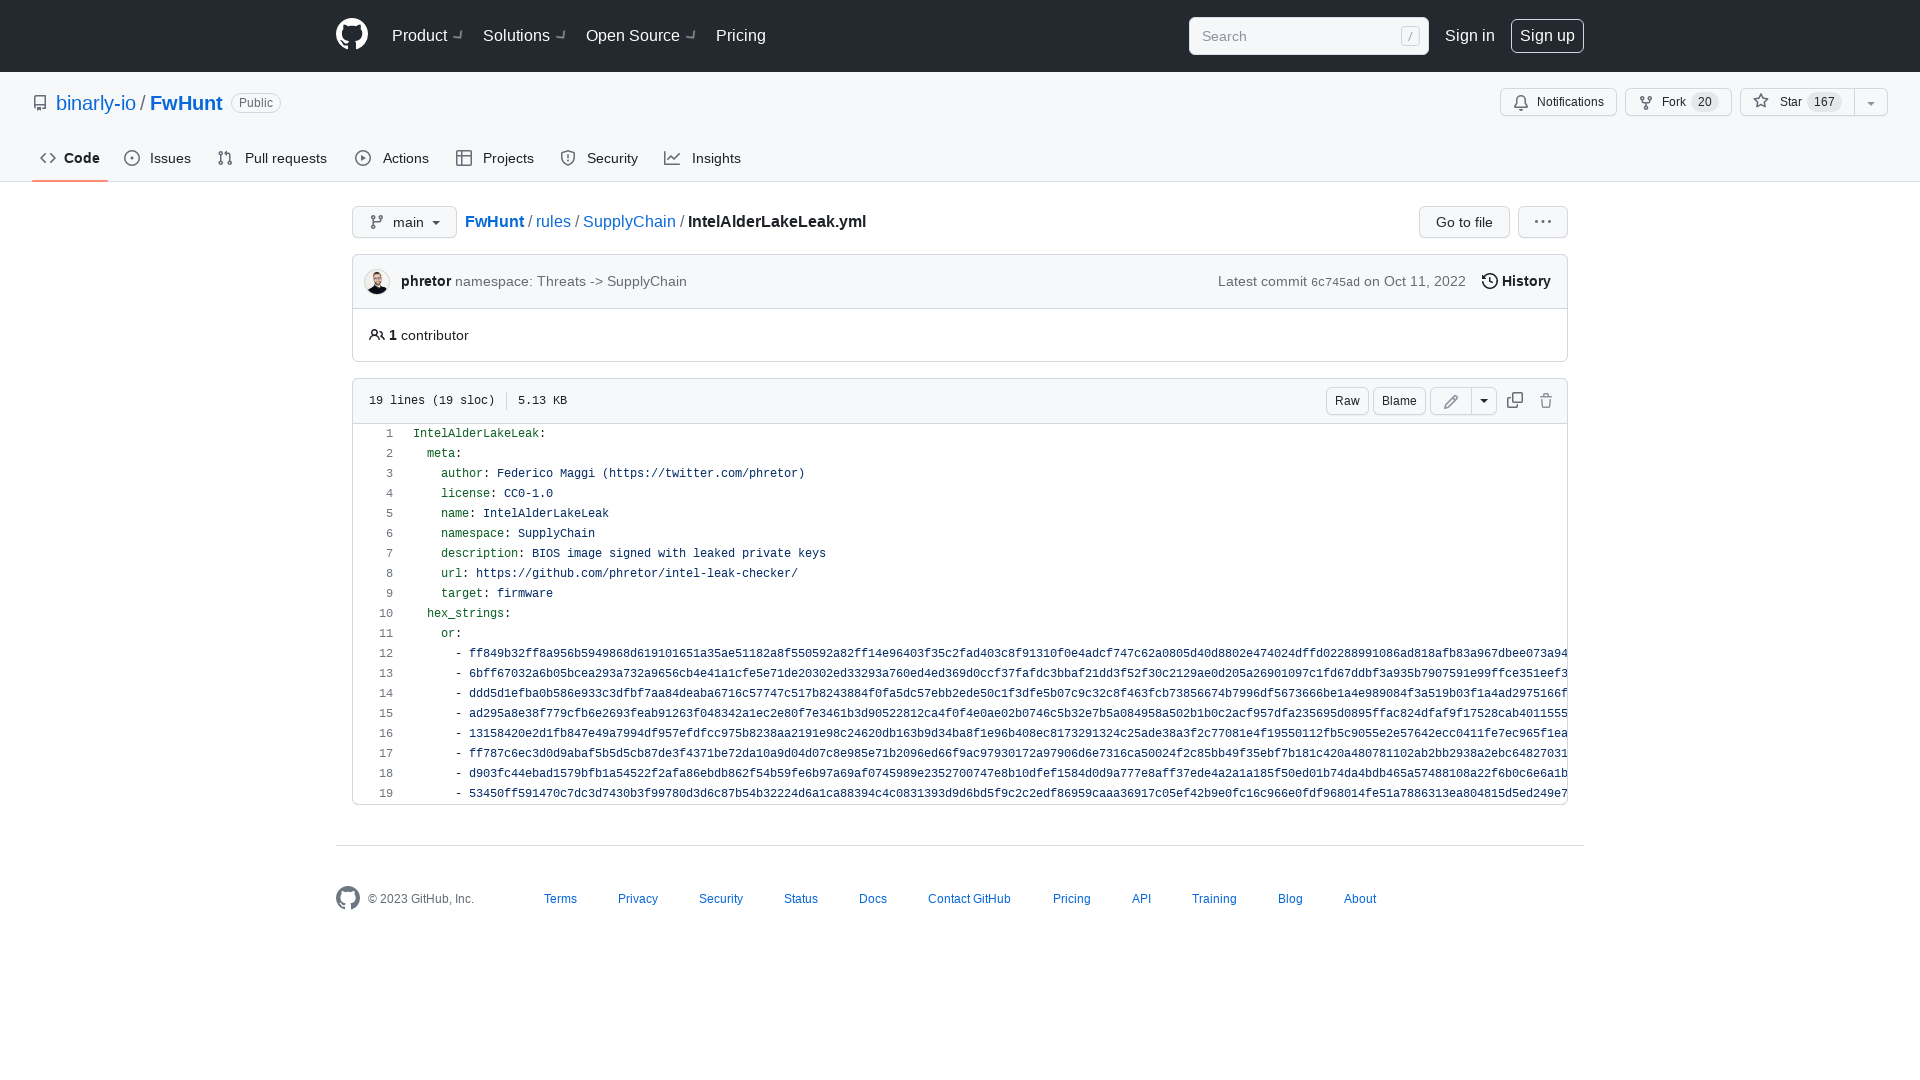
Task: Click the Sign up button
Action: 1547,36
